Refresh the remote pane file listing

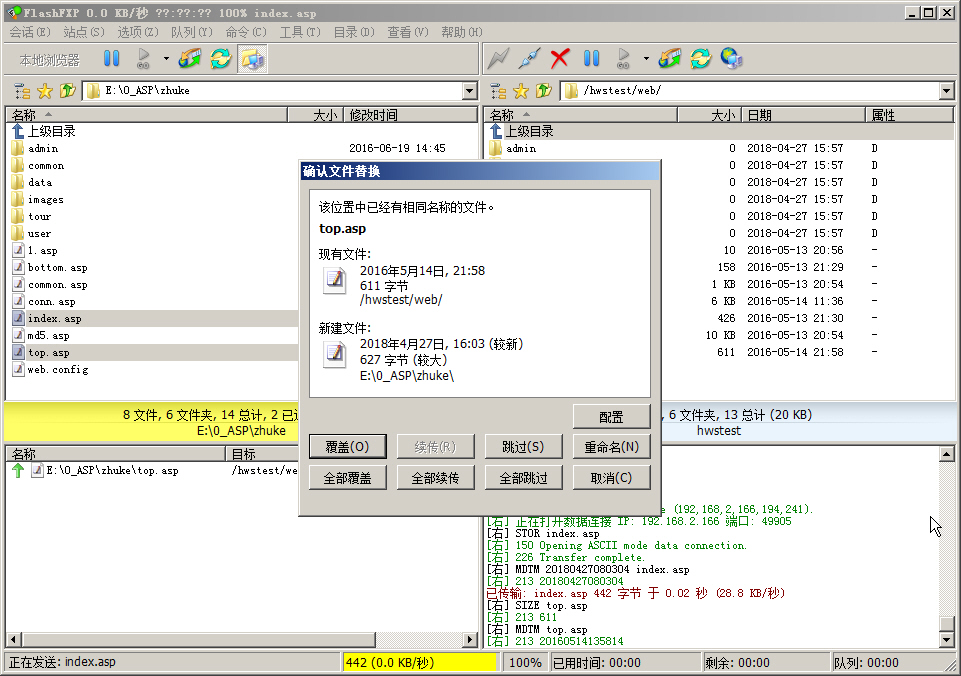coord(701,59)
